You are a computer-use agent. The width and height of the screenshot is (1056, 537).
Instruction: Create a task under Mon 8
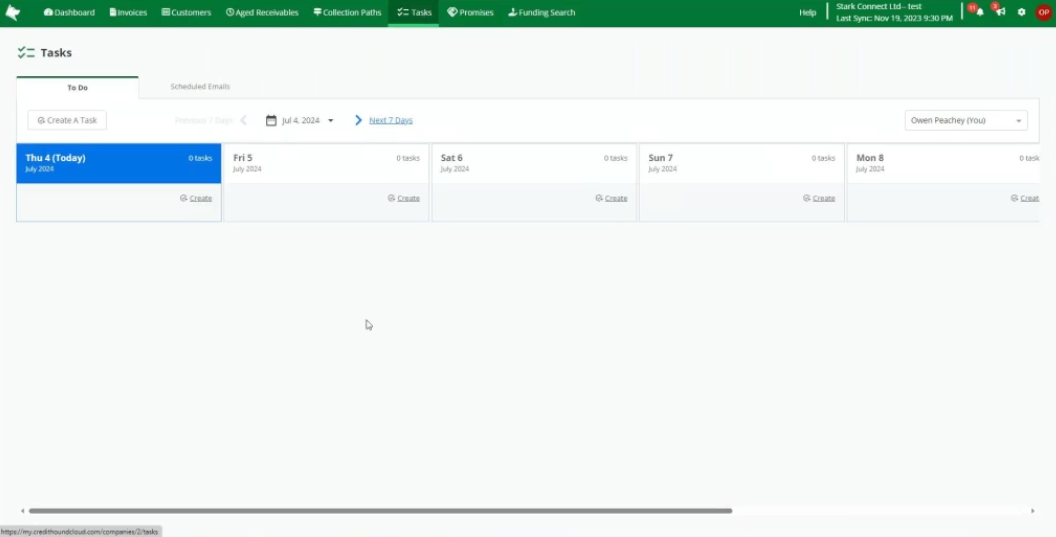pyautogui.click(x=1025, y=198)
